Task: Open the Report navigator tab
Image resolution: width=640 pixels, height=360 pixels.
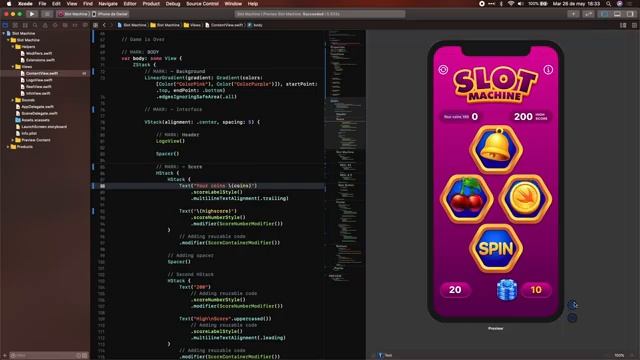Action: tap(84, 25)
